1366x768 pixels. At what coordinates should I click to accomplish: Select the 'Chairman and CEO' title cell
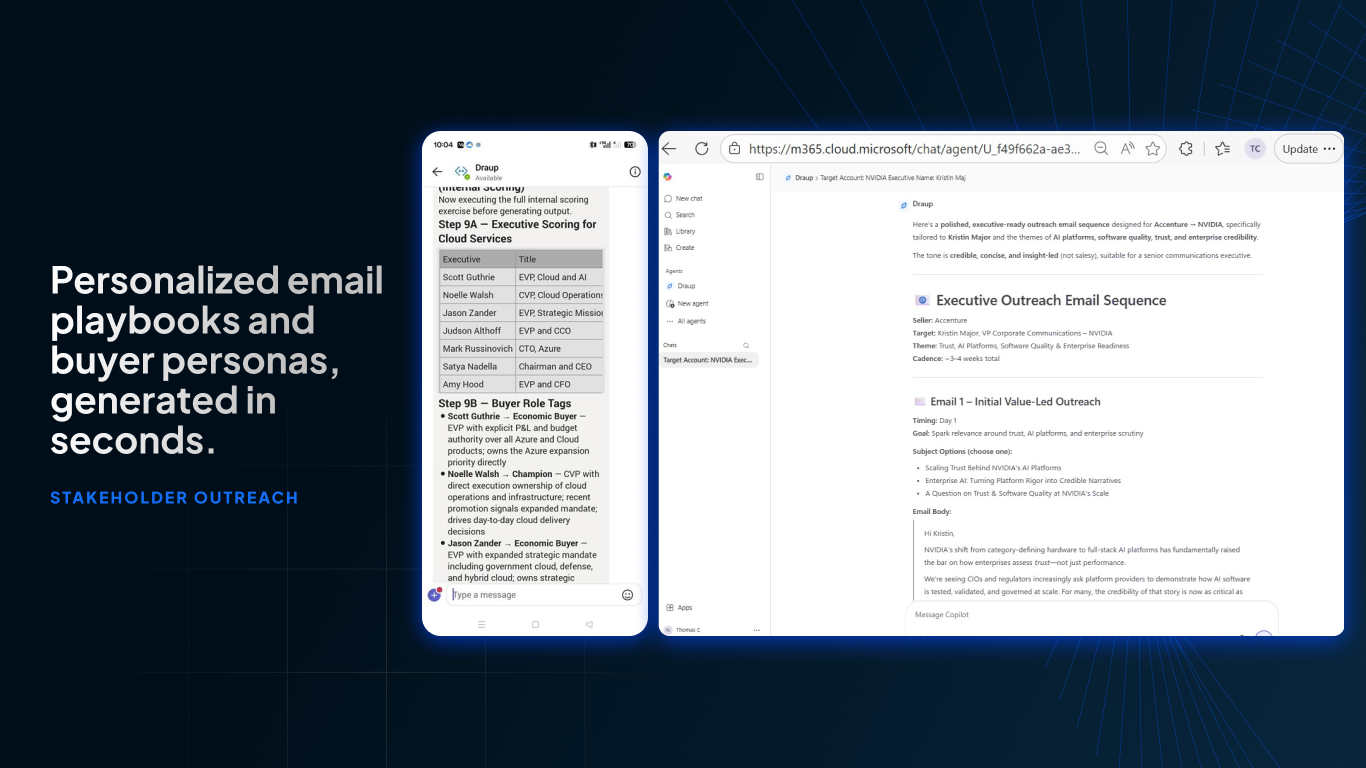coord(558,367)
